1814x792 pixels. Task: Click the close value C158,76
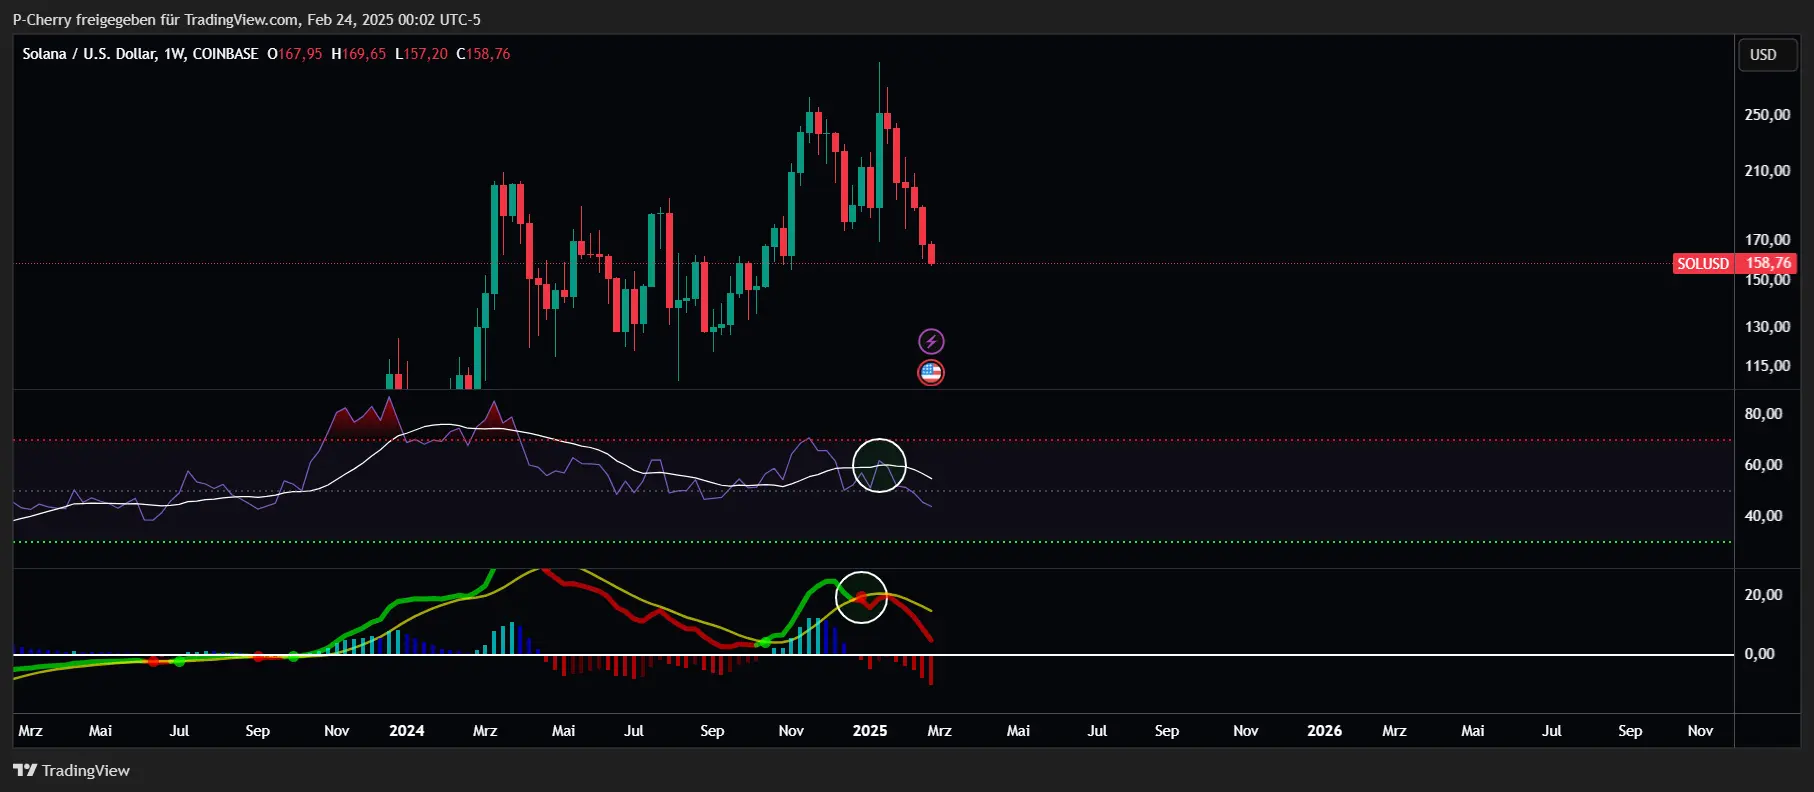tap(483, 54)
